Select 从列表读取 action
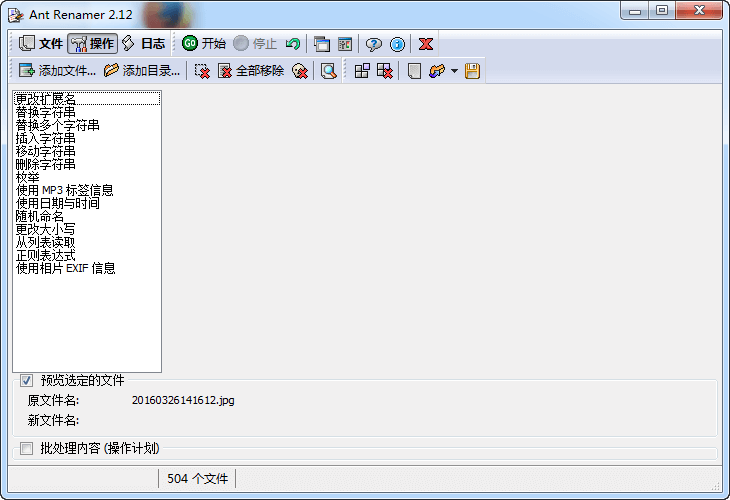This screenshot has height=500, width=730. [x=87, y=242]
